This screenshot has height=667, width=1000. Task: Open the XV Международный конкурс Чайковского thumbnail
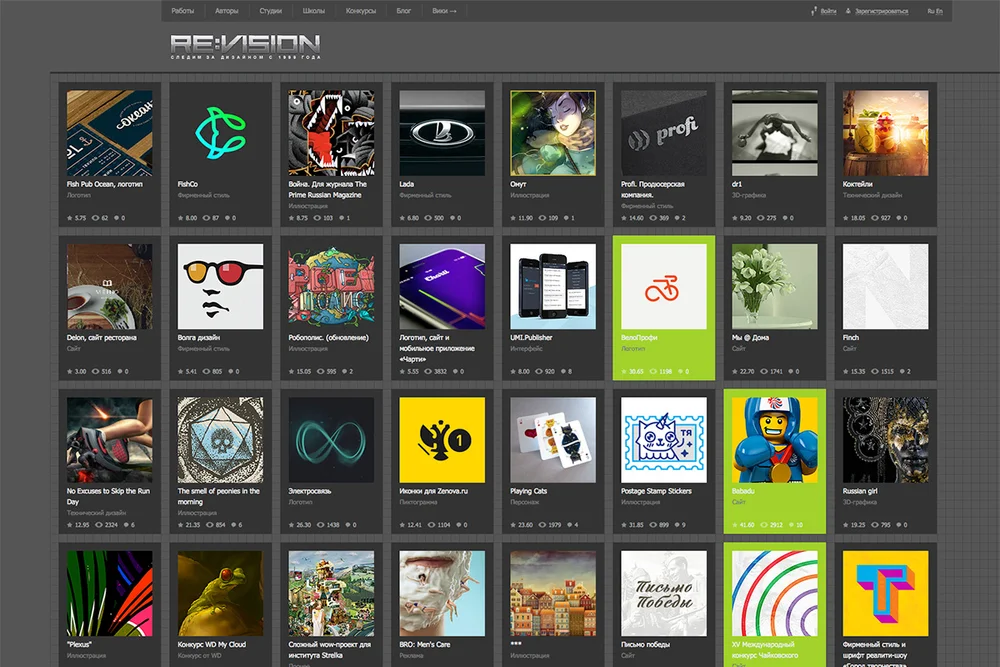(775, 594)
